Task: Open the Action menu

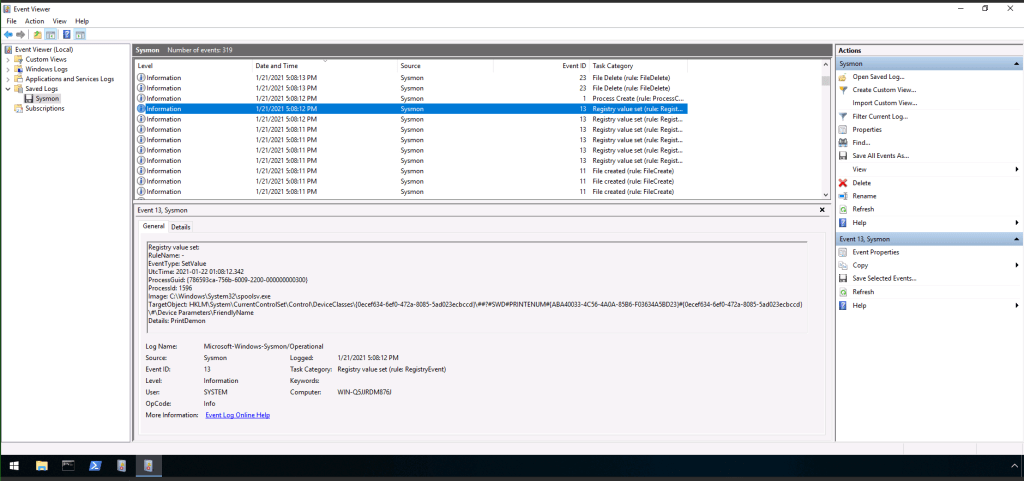Action: pyautogui.click(x=34, y=21)
